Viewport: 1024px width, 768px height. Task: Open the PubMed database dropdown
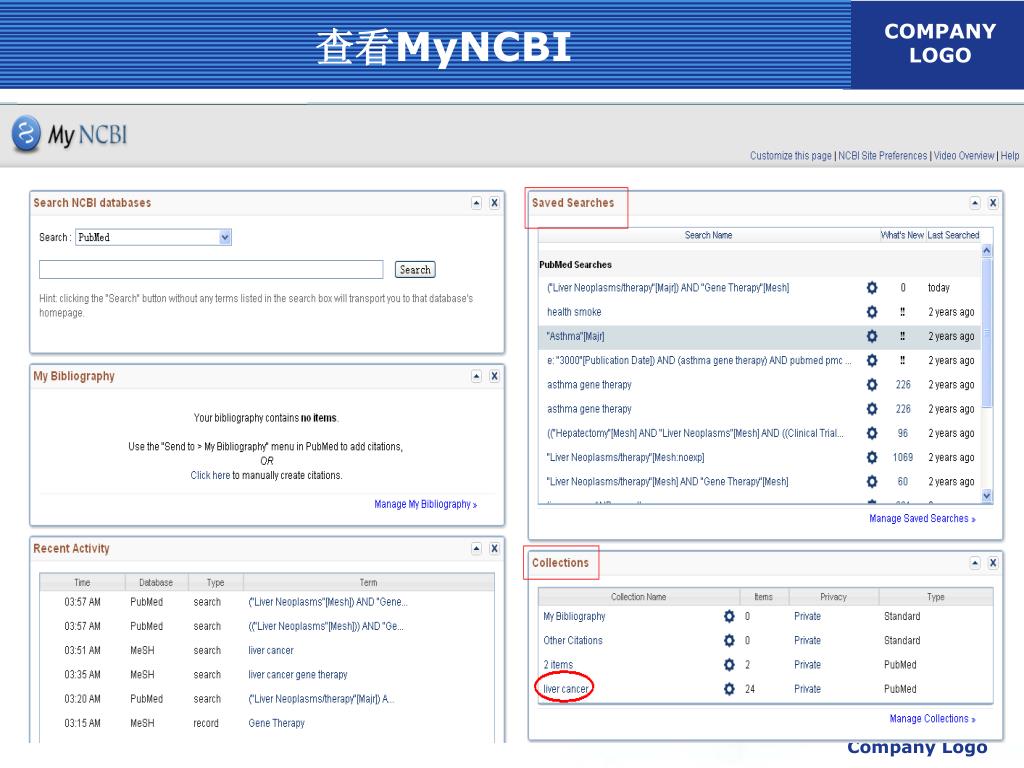(x=153, y=238)
